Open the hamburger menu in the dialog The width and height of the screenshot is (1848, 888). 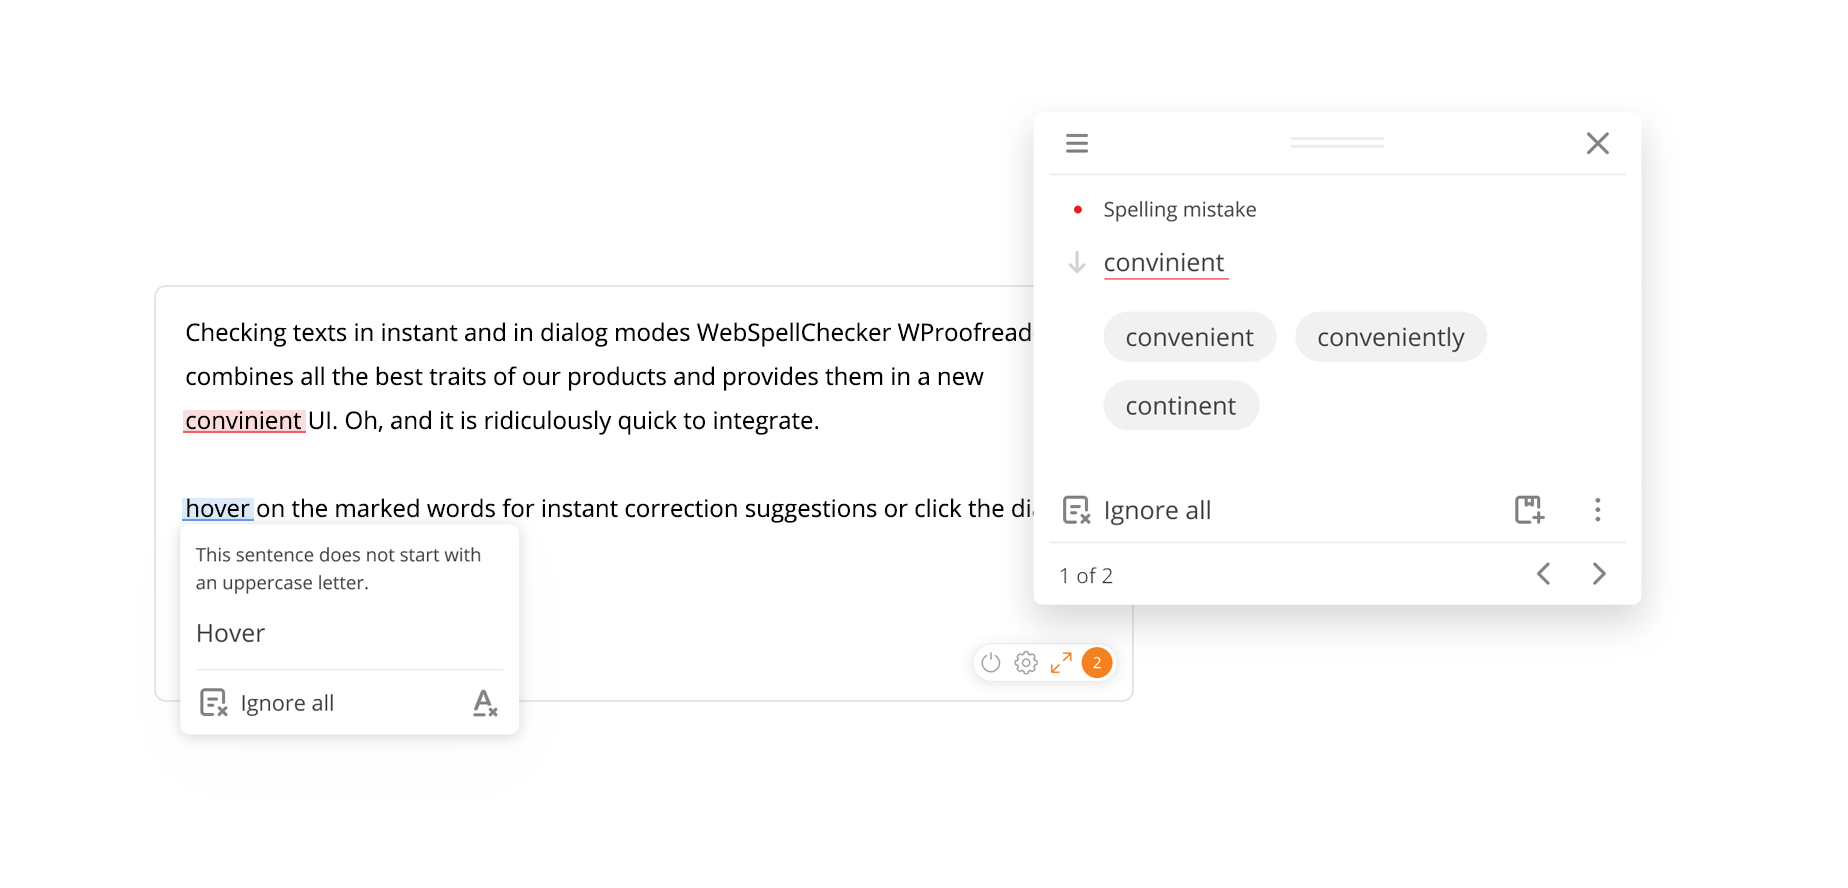(x=1077, y=143)
